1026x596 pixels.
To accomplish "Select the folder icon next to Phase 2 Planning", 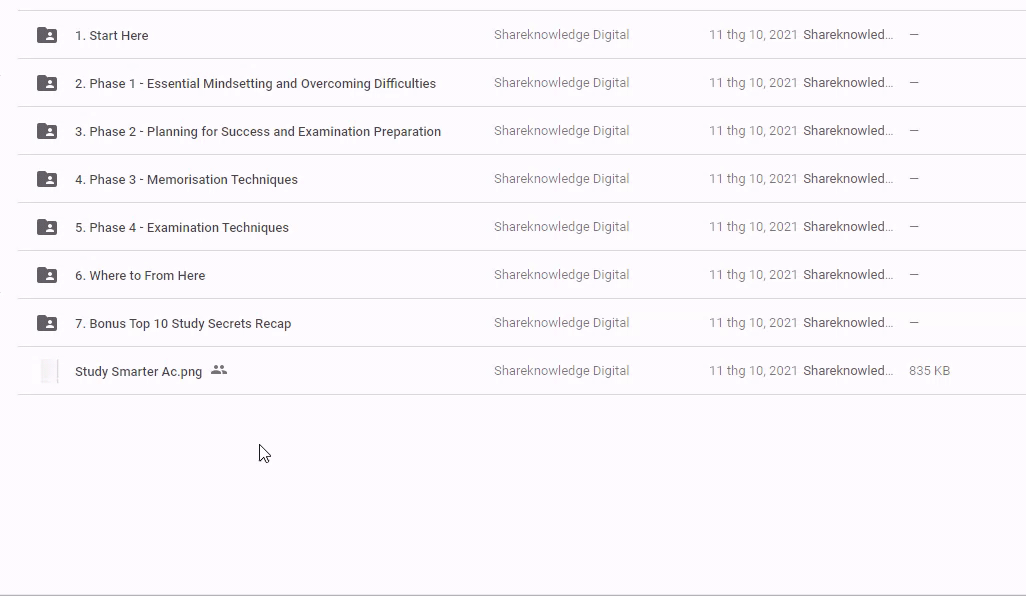I will (x=47, y=131).
